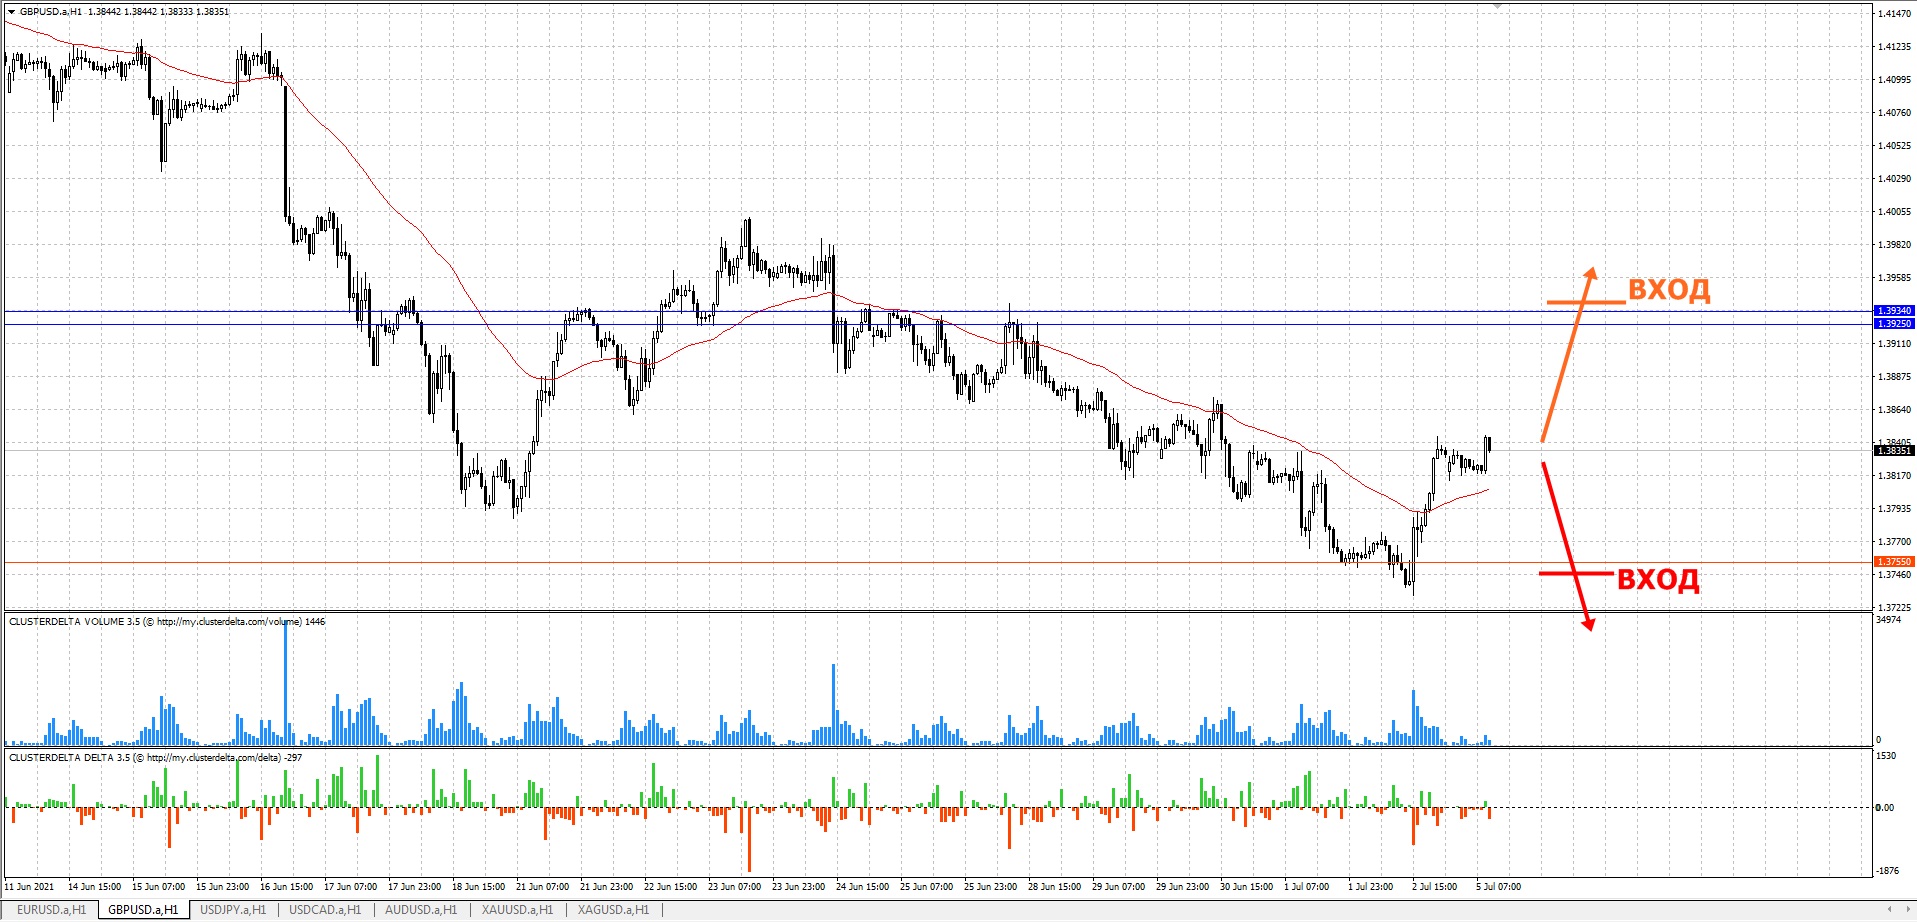Screen dimensions: 1917x922
Task: Open the one-click trading triangle by GBPUSD.a,H1
Action: (x=11, y=12)
